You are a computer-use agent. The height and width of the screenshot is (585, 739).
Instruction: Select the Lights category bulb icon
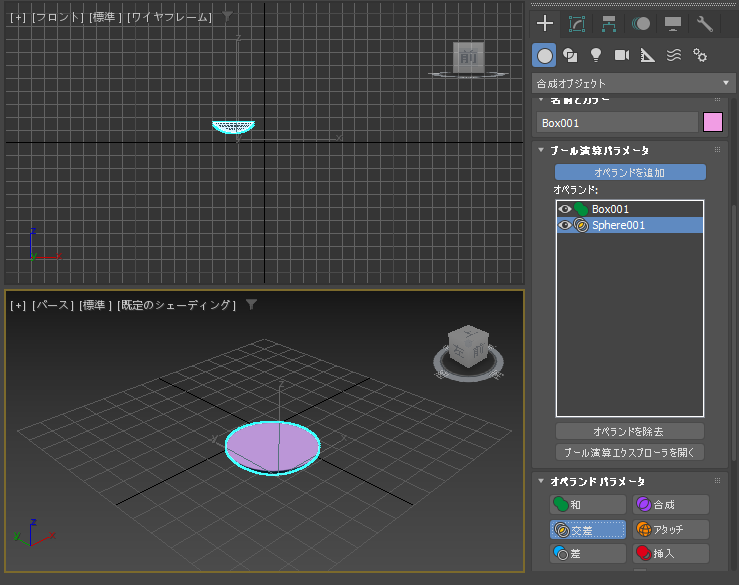tap(596, 56)
